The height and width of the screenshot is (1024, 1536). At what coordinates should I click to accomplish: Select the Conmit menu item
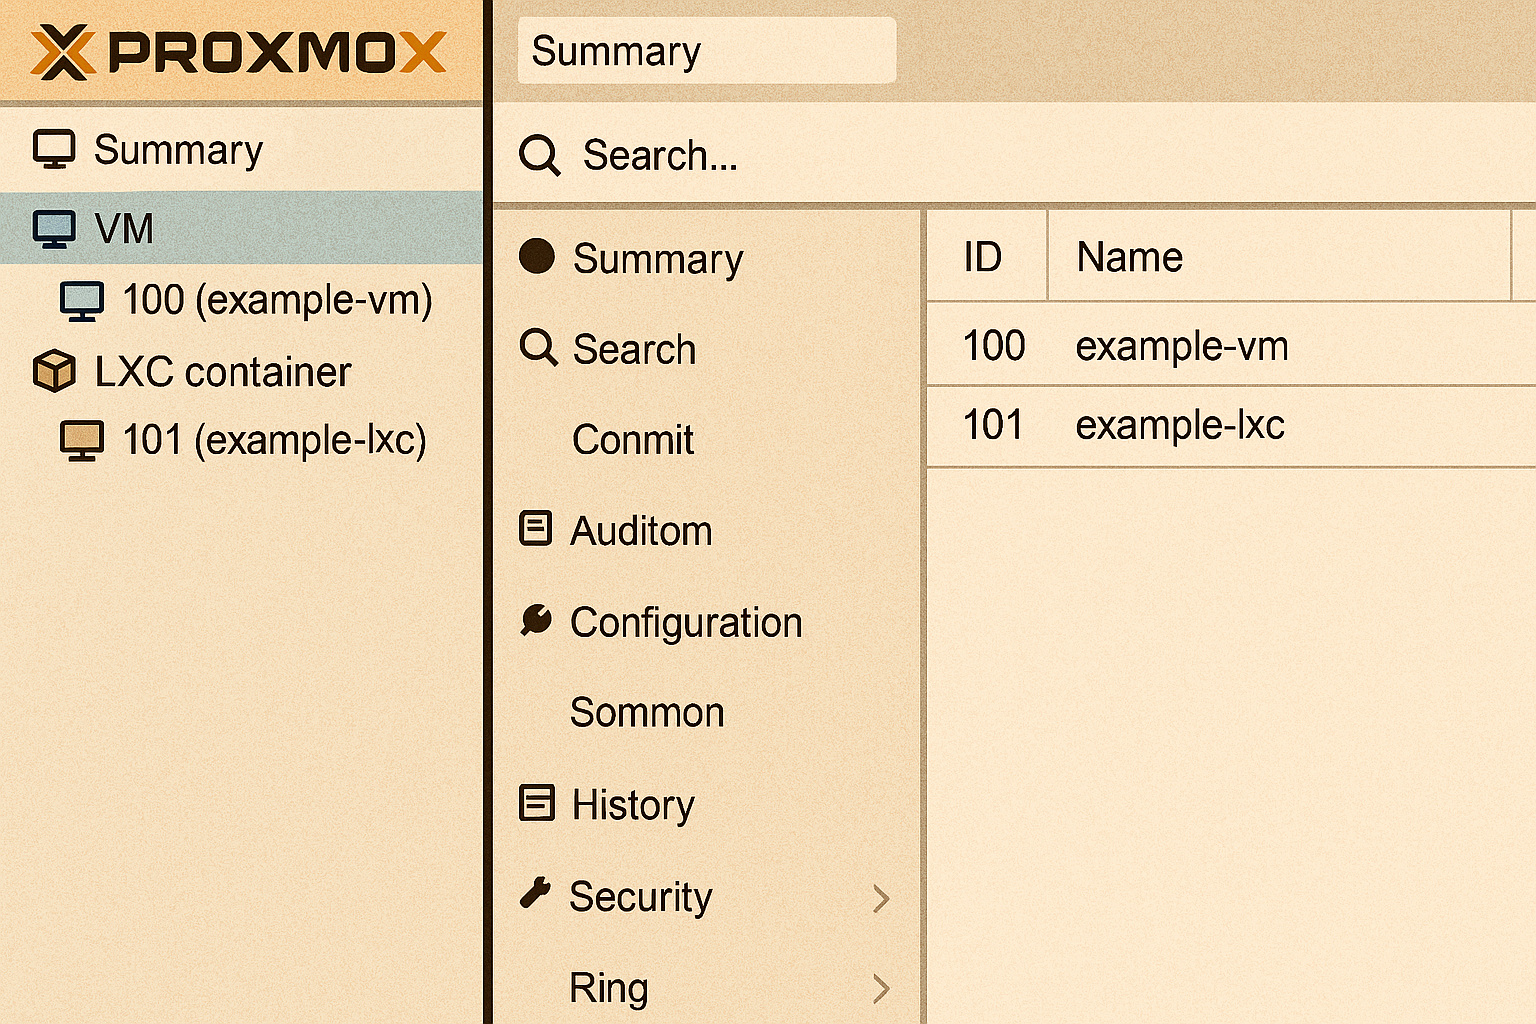point(633,440)
